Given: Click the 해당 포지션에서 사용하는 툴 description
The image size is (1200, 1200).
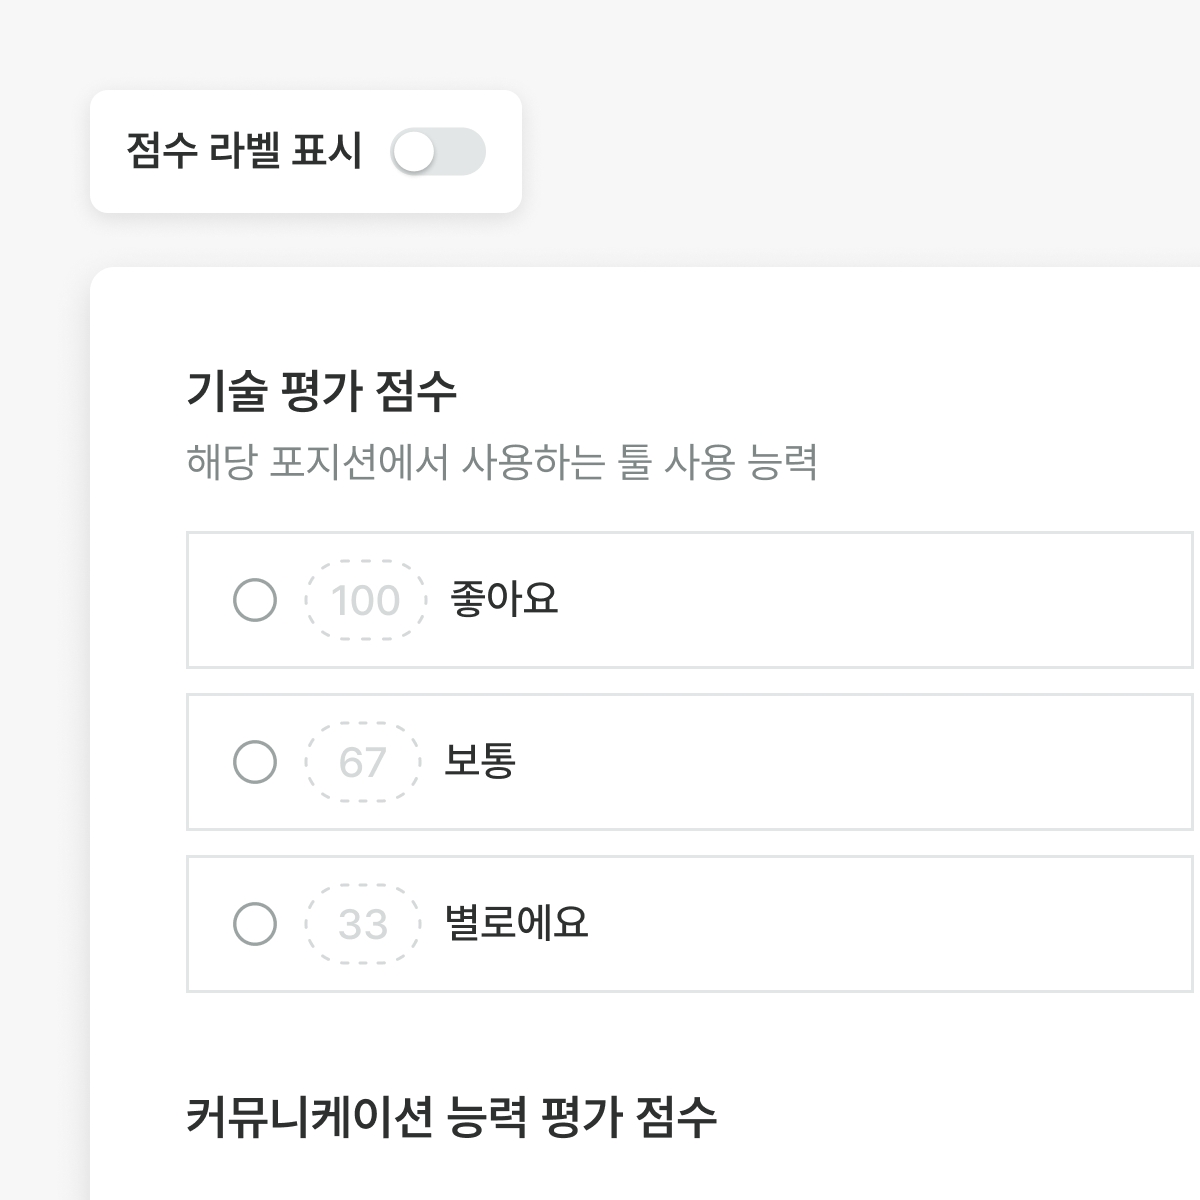Looking at the screenshot, I should pos(502,463).
